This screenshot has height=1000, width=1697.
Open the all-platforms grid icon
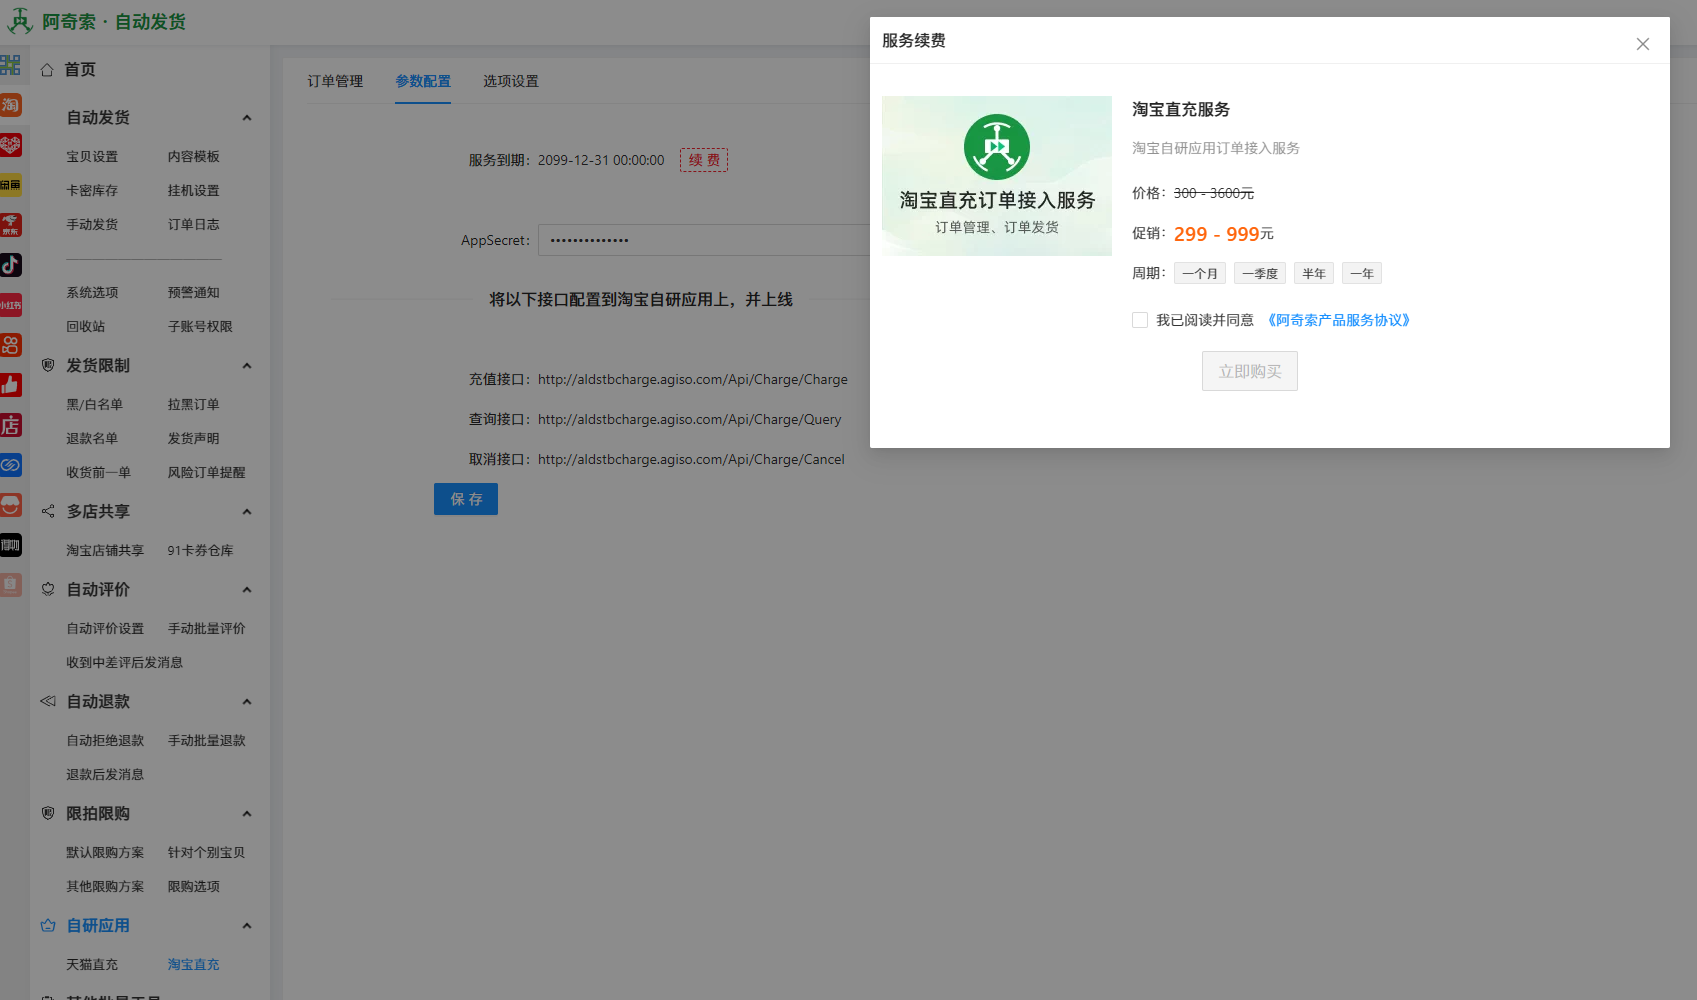10,65
